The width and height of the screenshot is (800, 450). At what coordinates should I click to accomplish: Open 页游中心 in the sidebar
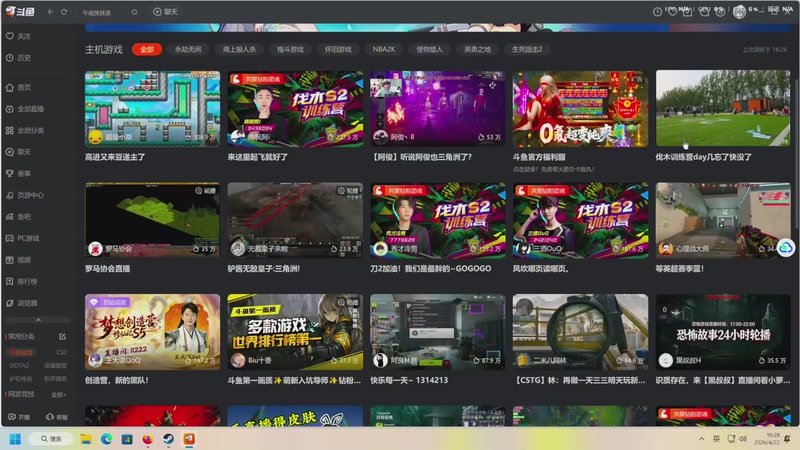(24, 195)
